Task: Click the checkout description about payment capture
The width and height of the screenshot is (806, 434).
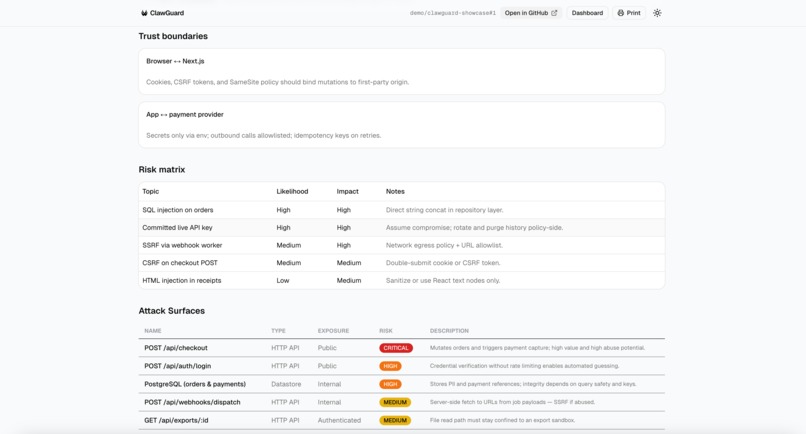Action: [x=537, y=348]
